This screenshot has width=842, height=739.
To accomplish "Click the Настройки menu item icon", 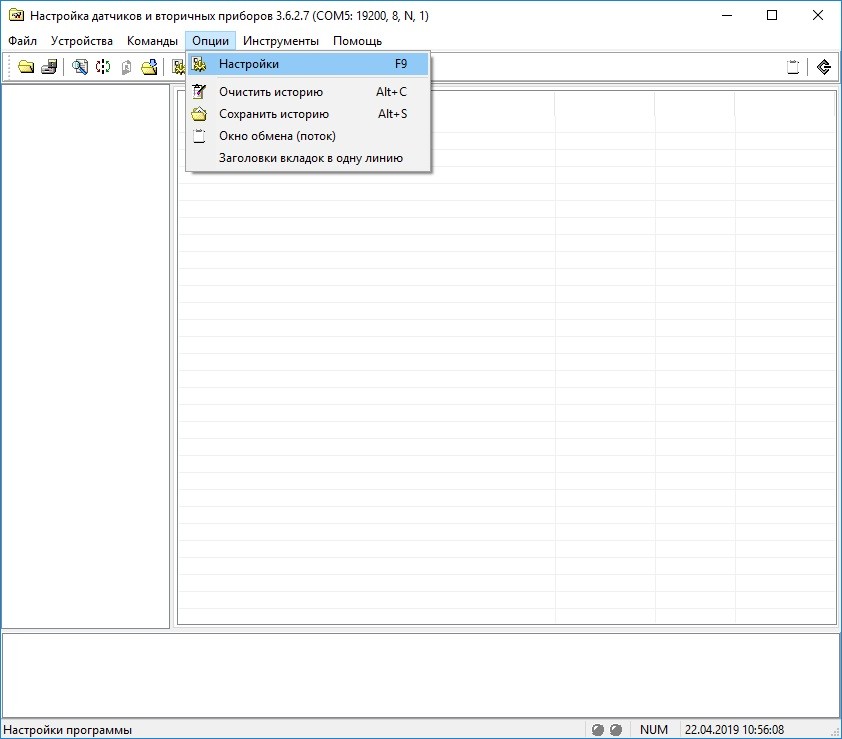I will (199, 64).
